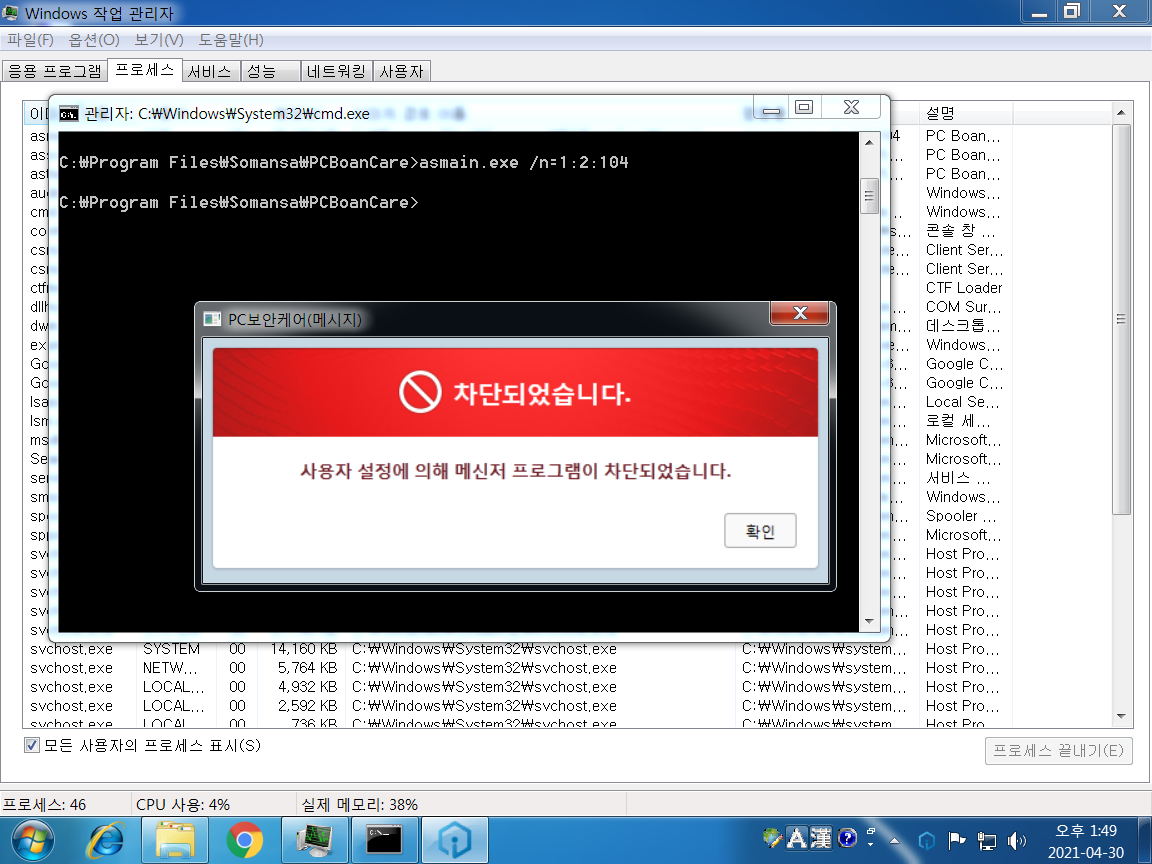Screen dimensions: 1152x864
Task: Click the cmd window scroll down arrow
Action: pos(869,622)
